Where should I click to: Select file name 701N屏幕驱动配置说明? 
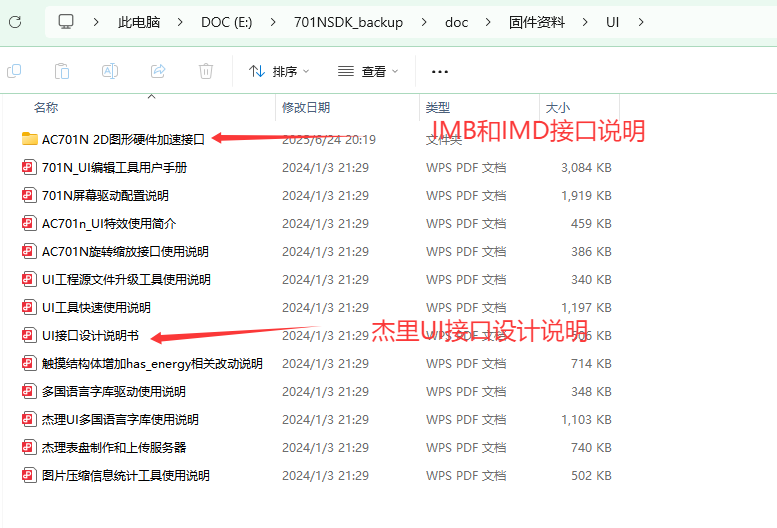(x=105, y=196)
